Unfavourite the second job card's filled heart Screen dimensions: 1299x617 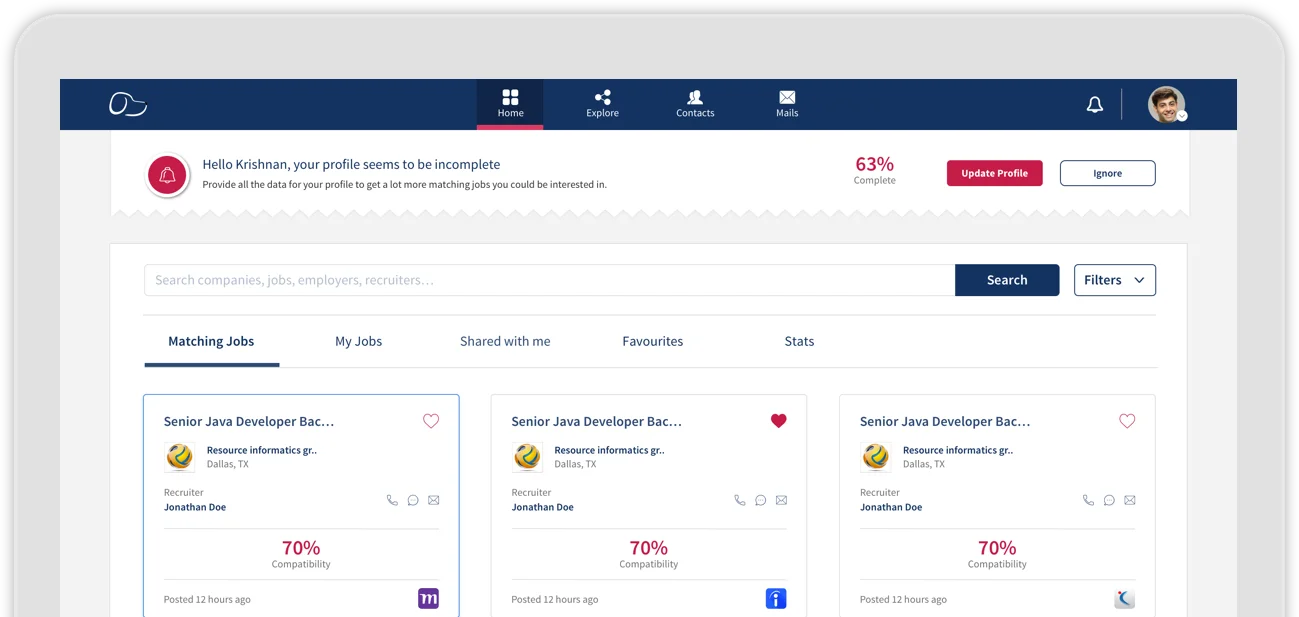(x=779, y=421)
